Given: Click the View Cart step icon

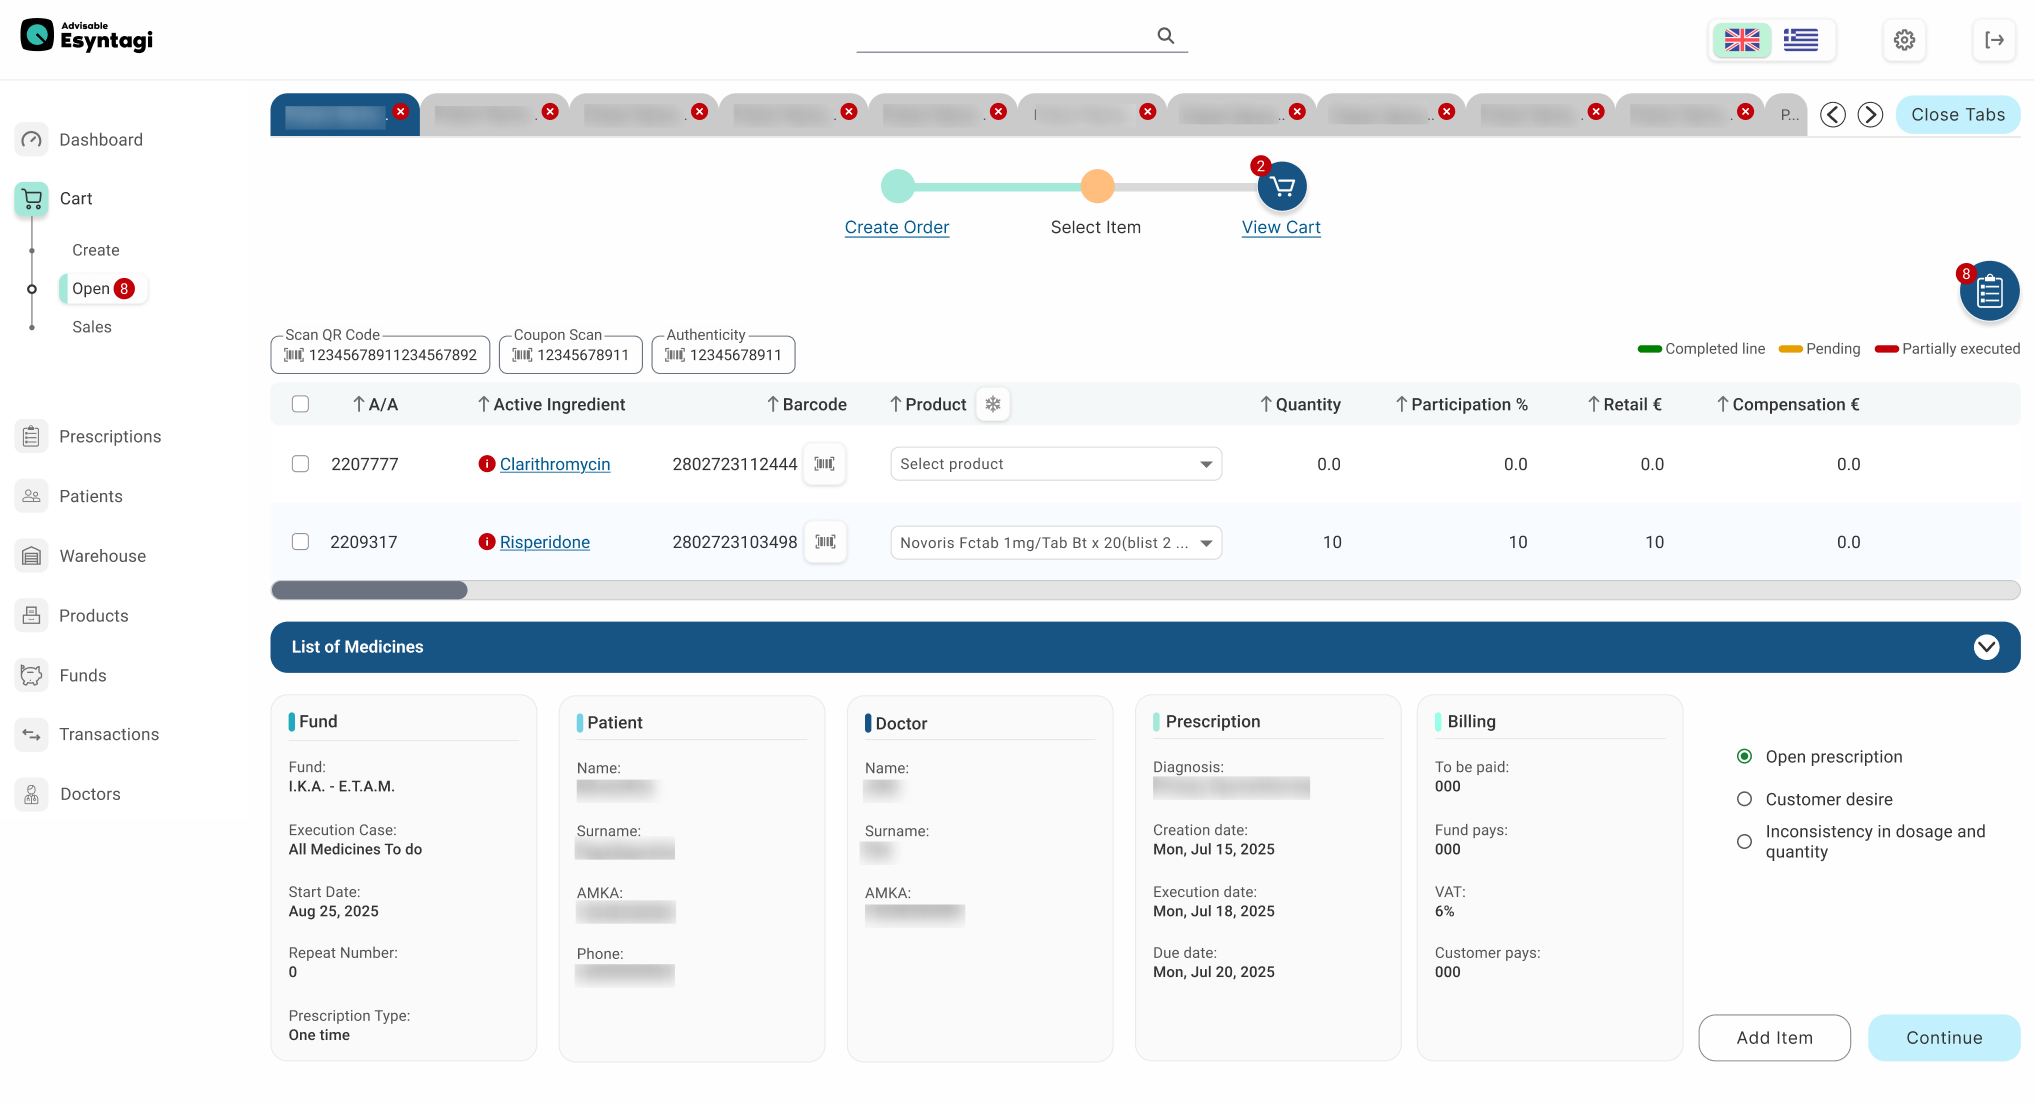Looking at the screenshot, I should click(x=1282, y=186).
